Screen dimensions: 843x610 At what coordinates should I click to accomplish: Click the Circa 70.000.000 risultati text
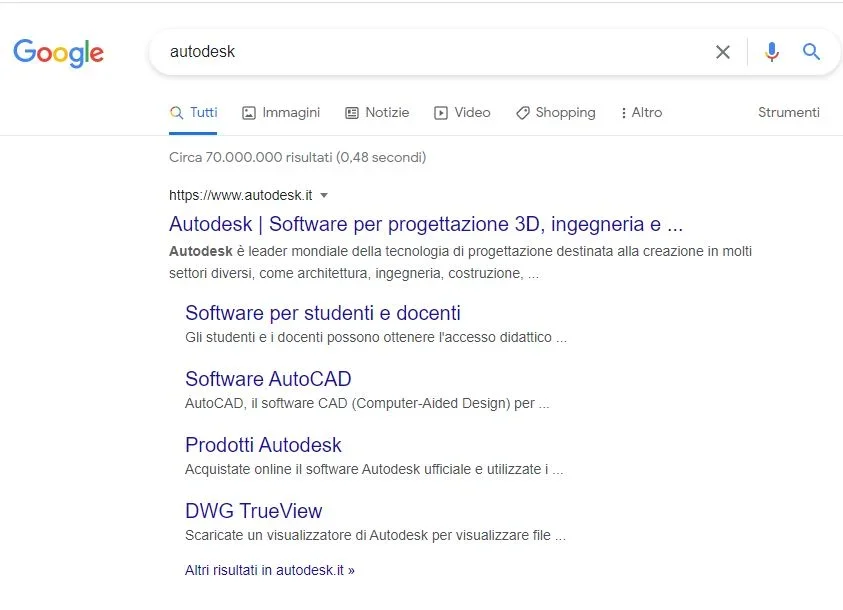[297, 157]
